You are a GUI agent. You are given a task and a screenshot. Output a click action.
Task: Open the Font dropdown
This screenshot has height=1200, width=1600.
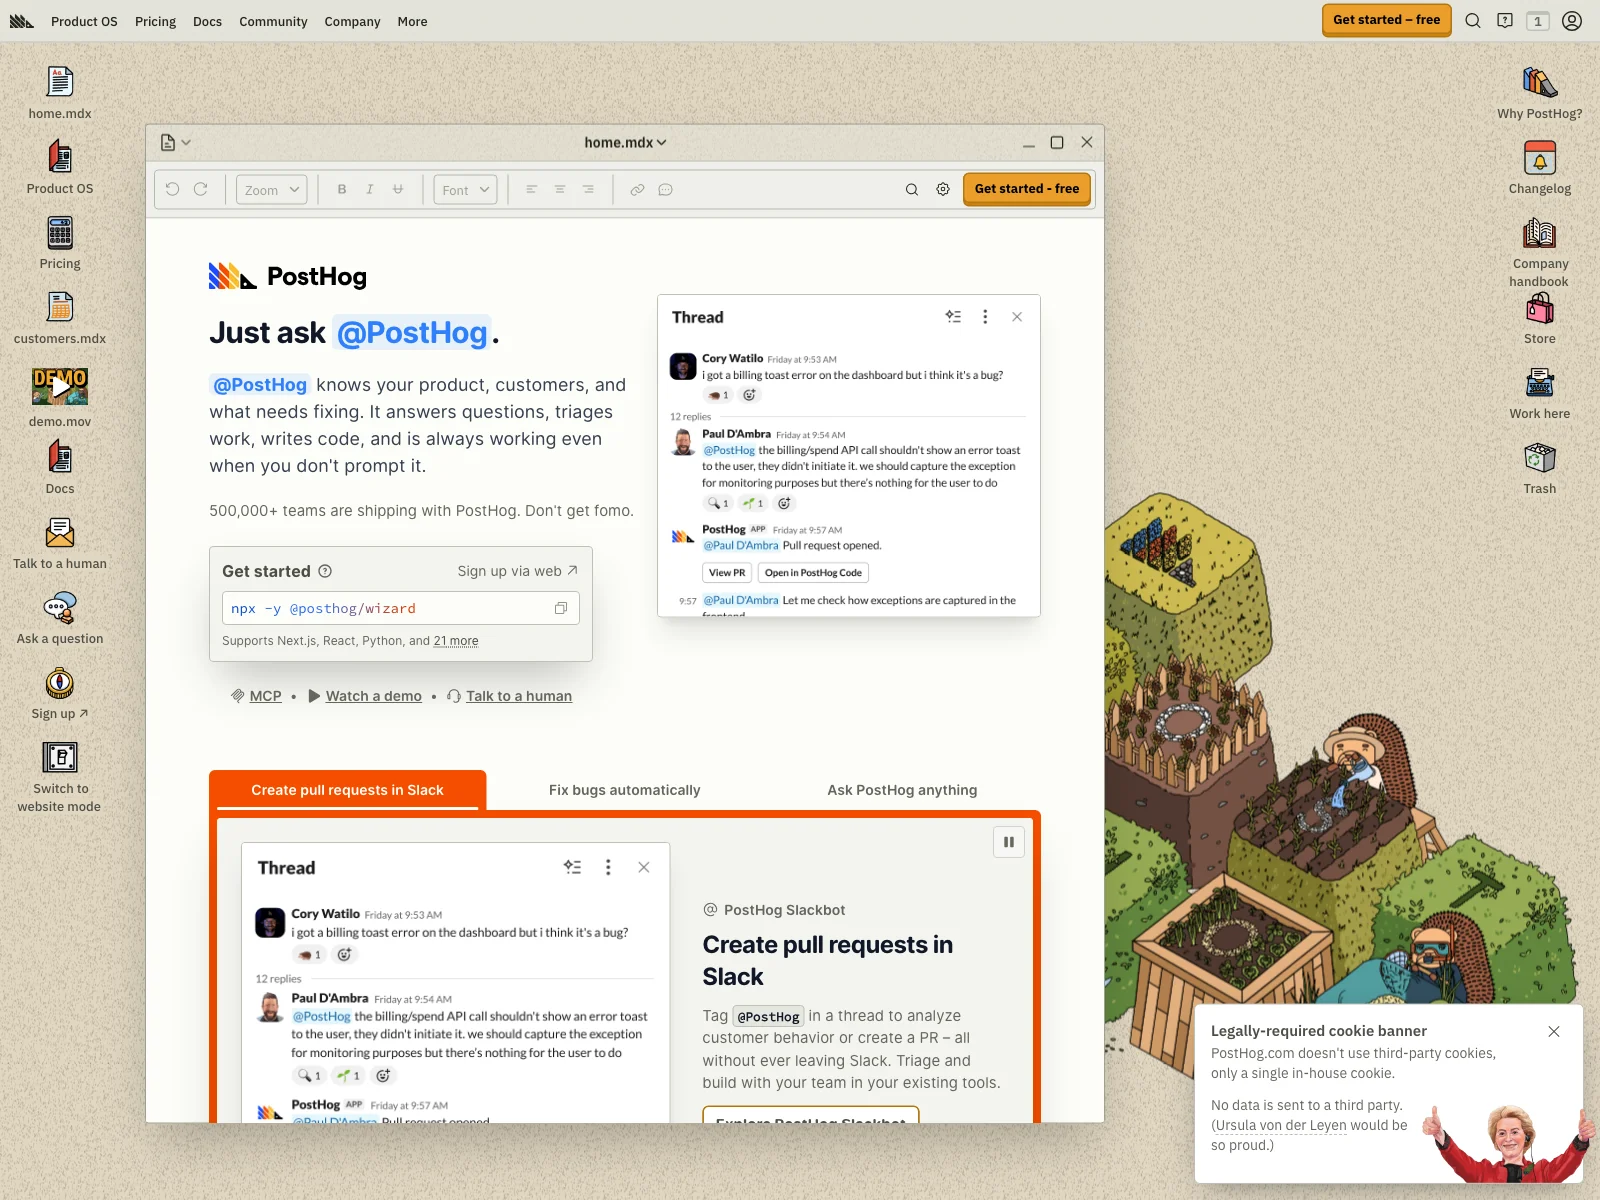coord(465,189)
